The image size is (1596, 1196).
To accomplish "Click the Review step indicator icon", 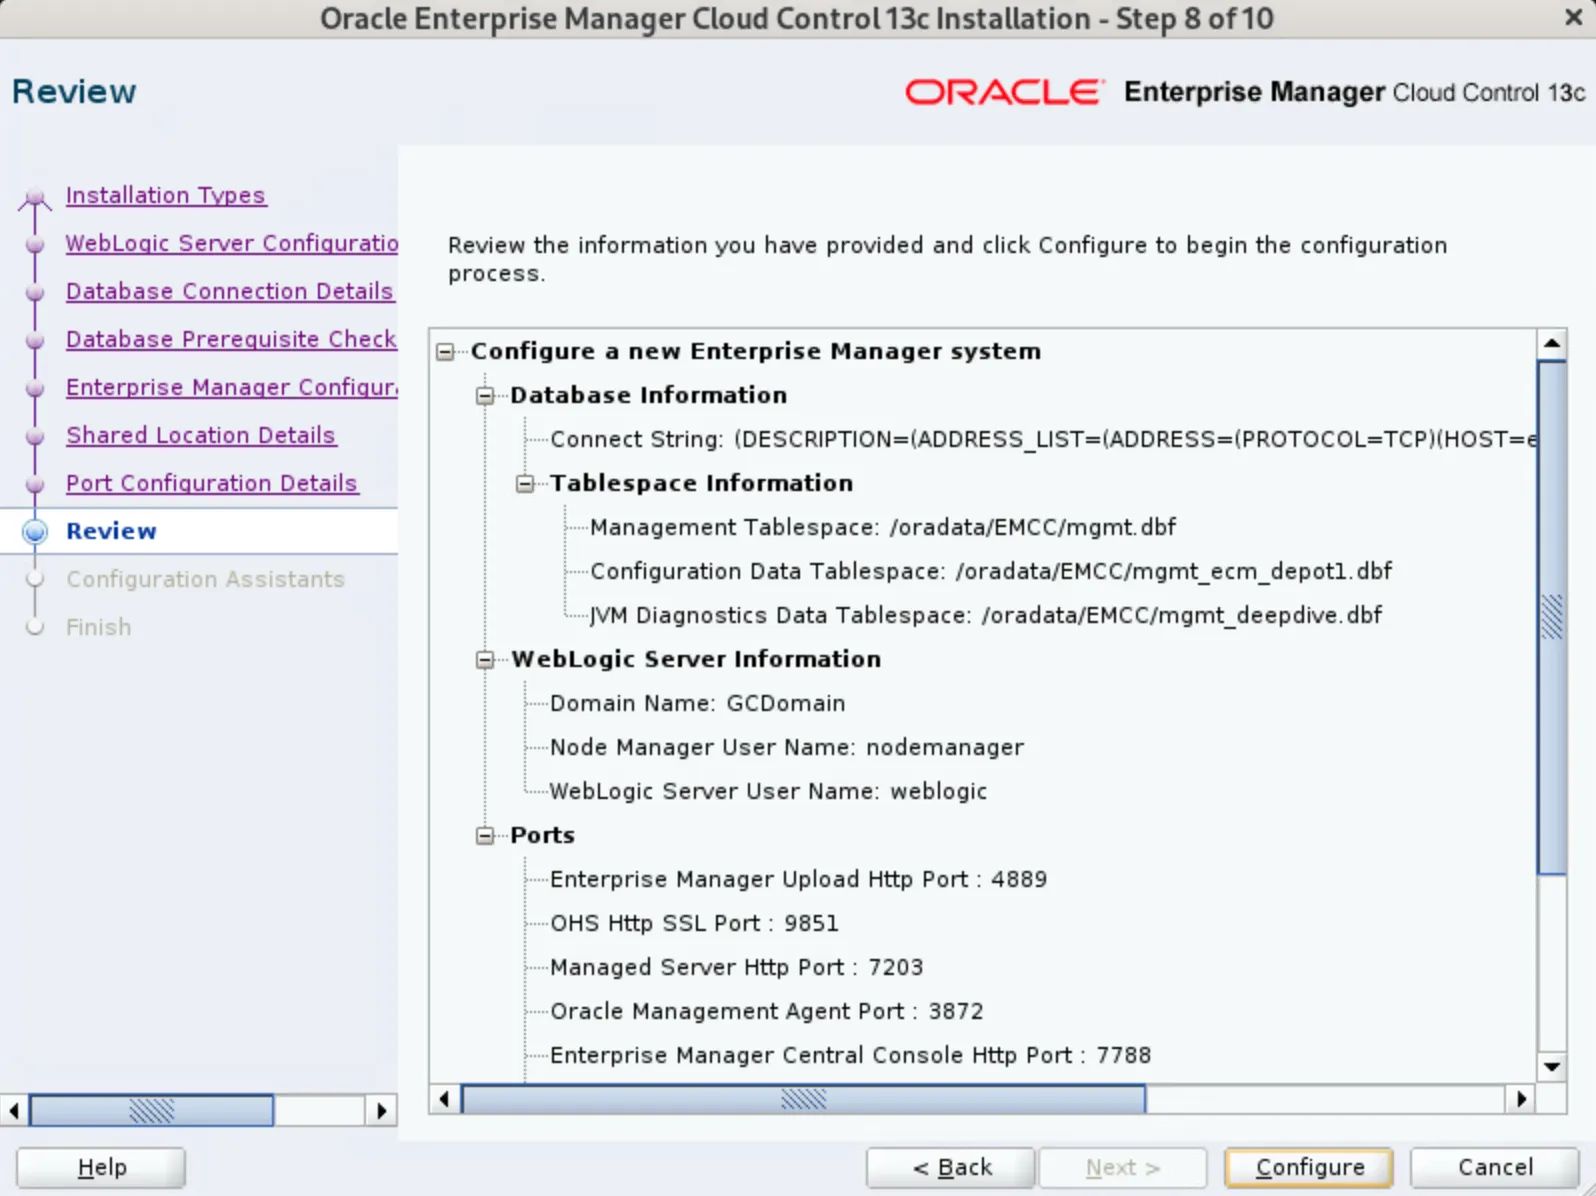I will click(x=35, y=531).
